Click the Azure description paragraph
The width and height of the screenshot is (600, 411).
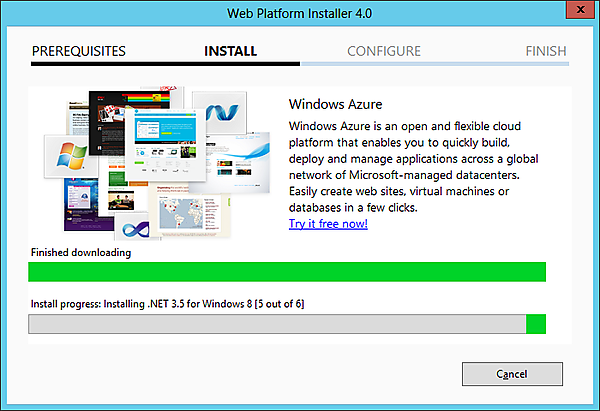[x=413, y=167]
